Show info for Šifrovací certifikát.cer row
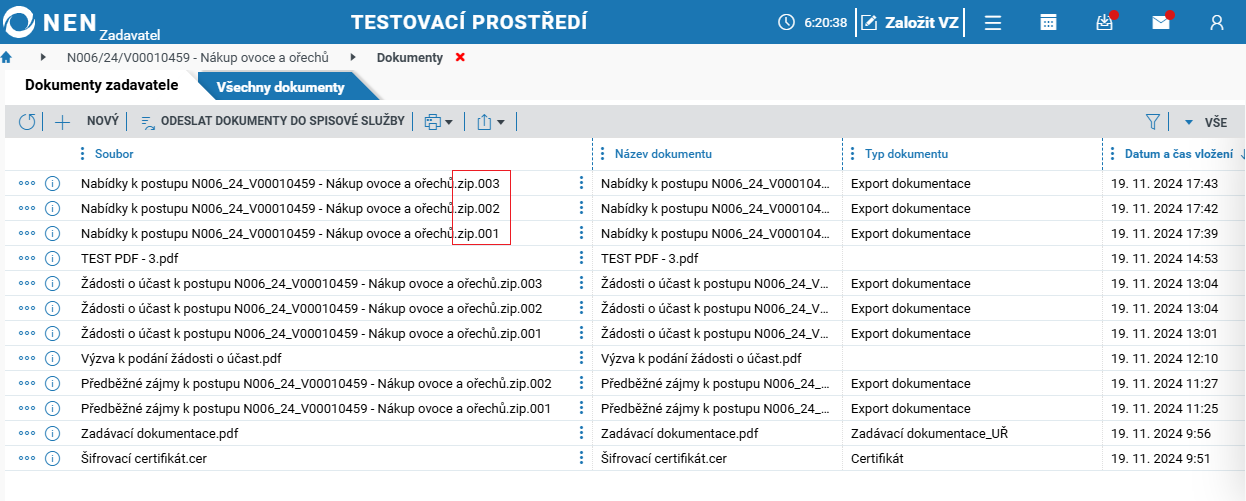Viewport: 1246px width, 501px height. click(53, 459)
